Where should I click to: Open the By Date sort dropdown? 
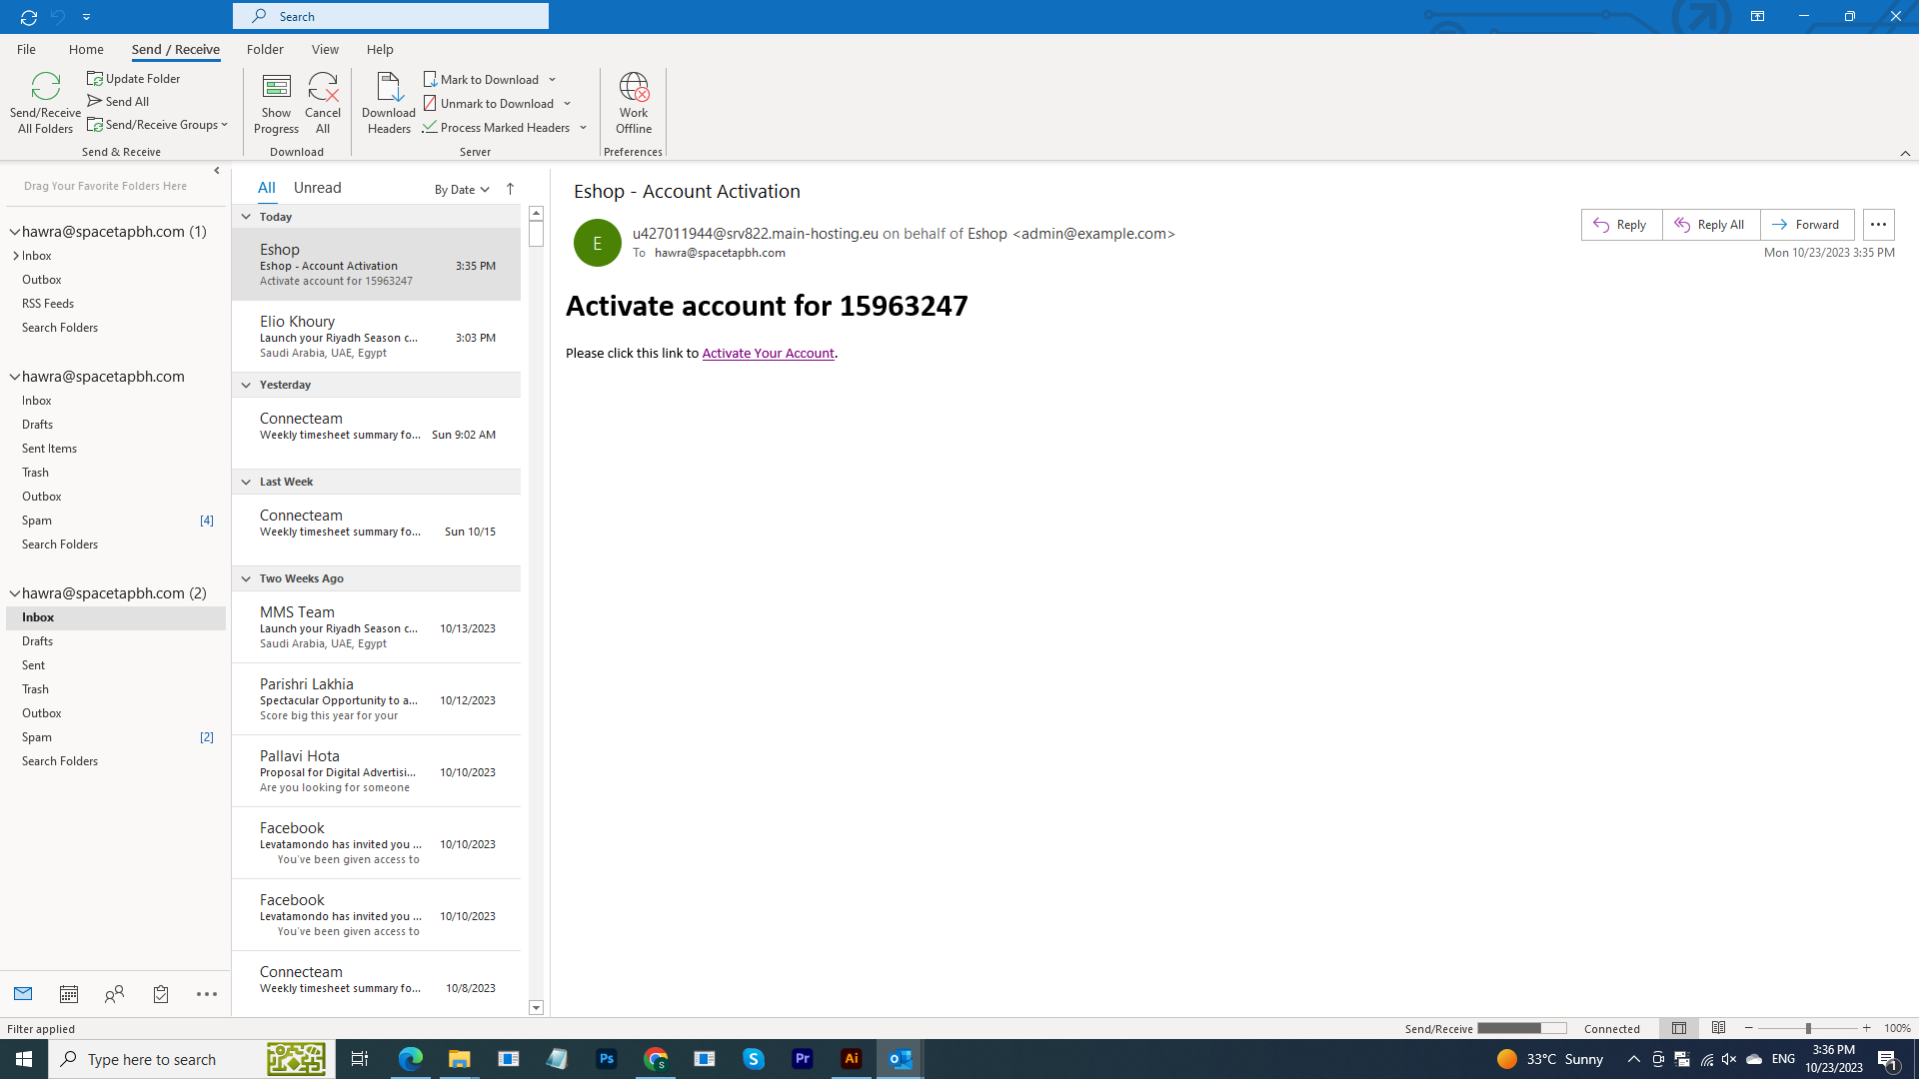461,189
